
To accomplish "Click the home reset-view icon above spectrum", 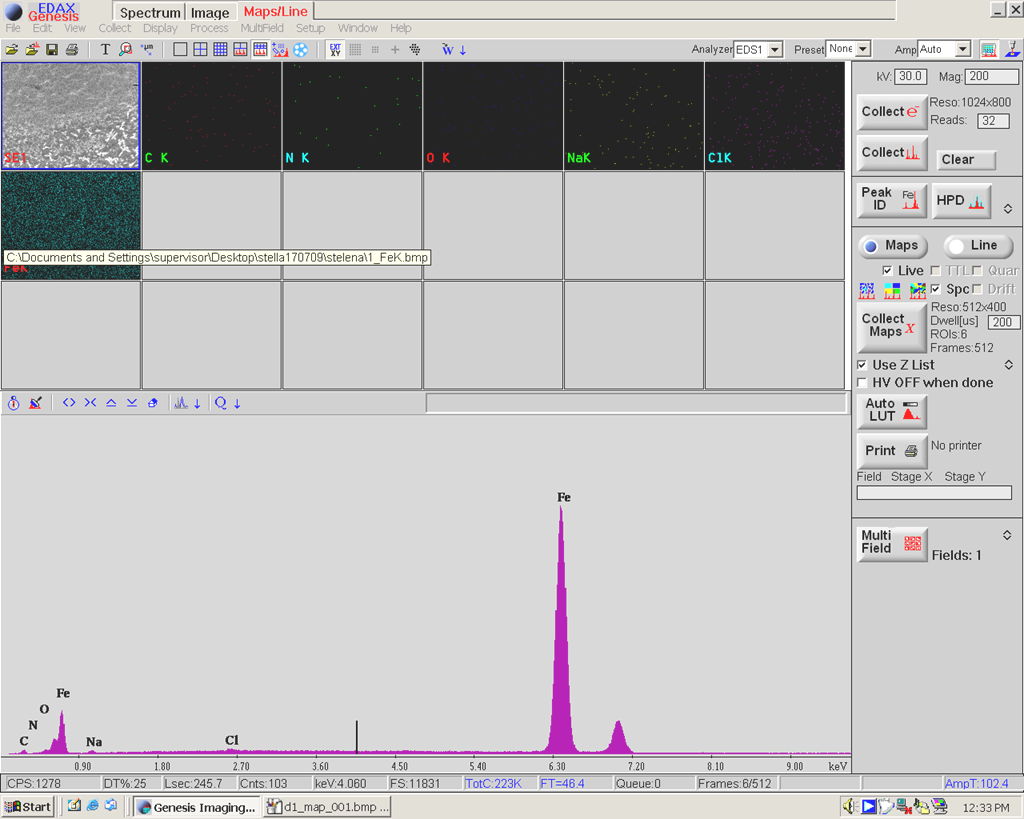I will pos(153,403).
